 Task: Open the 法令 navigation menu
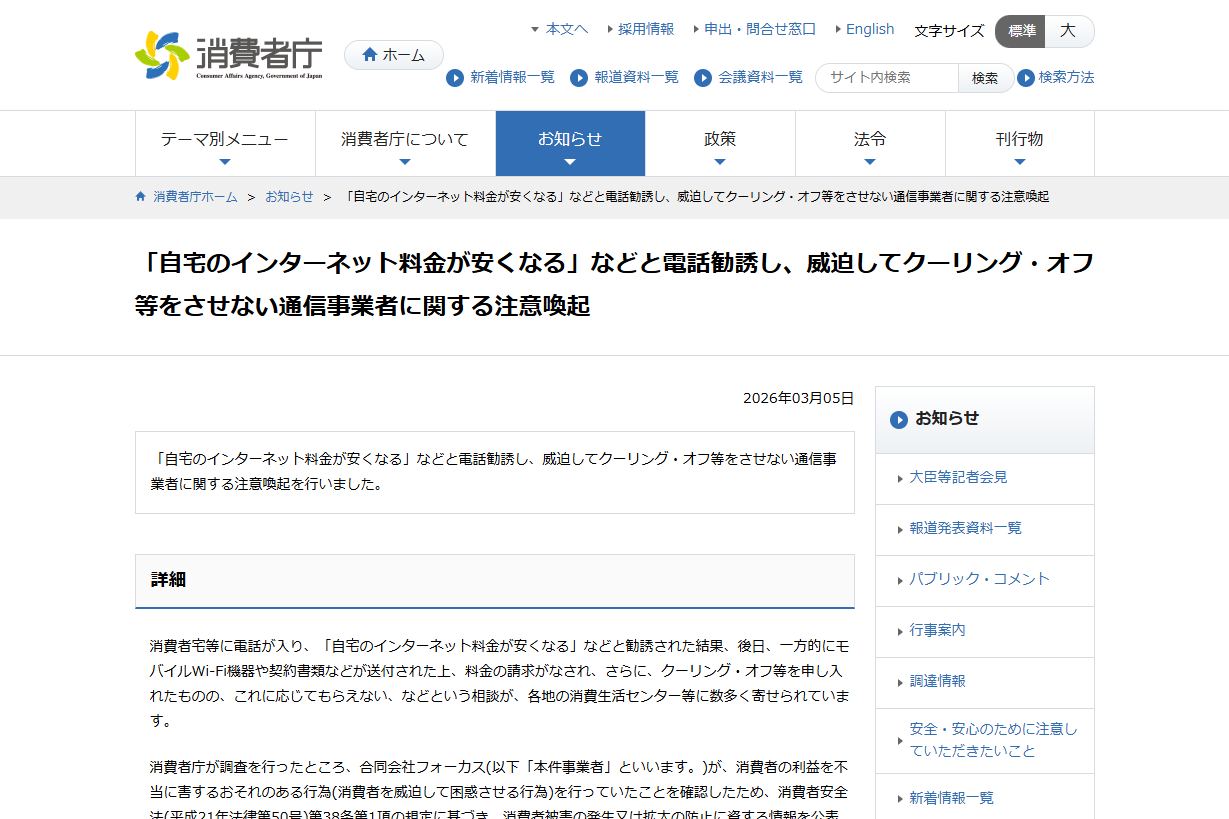pos(870,143)
